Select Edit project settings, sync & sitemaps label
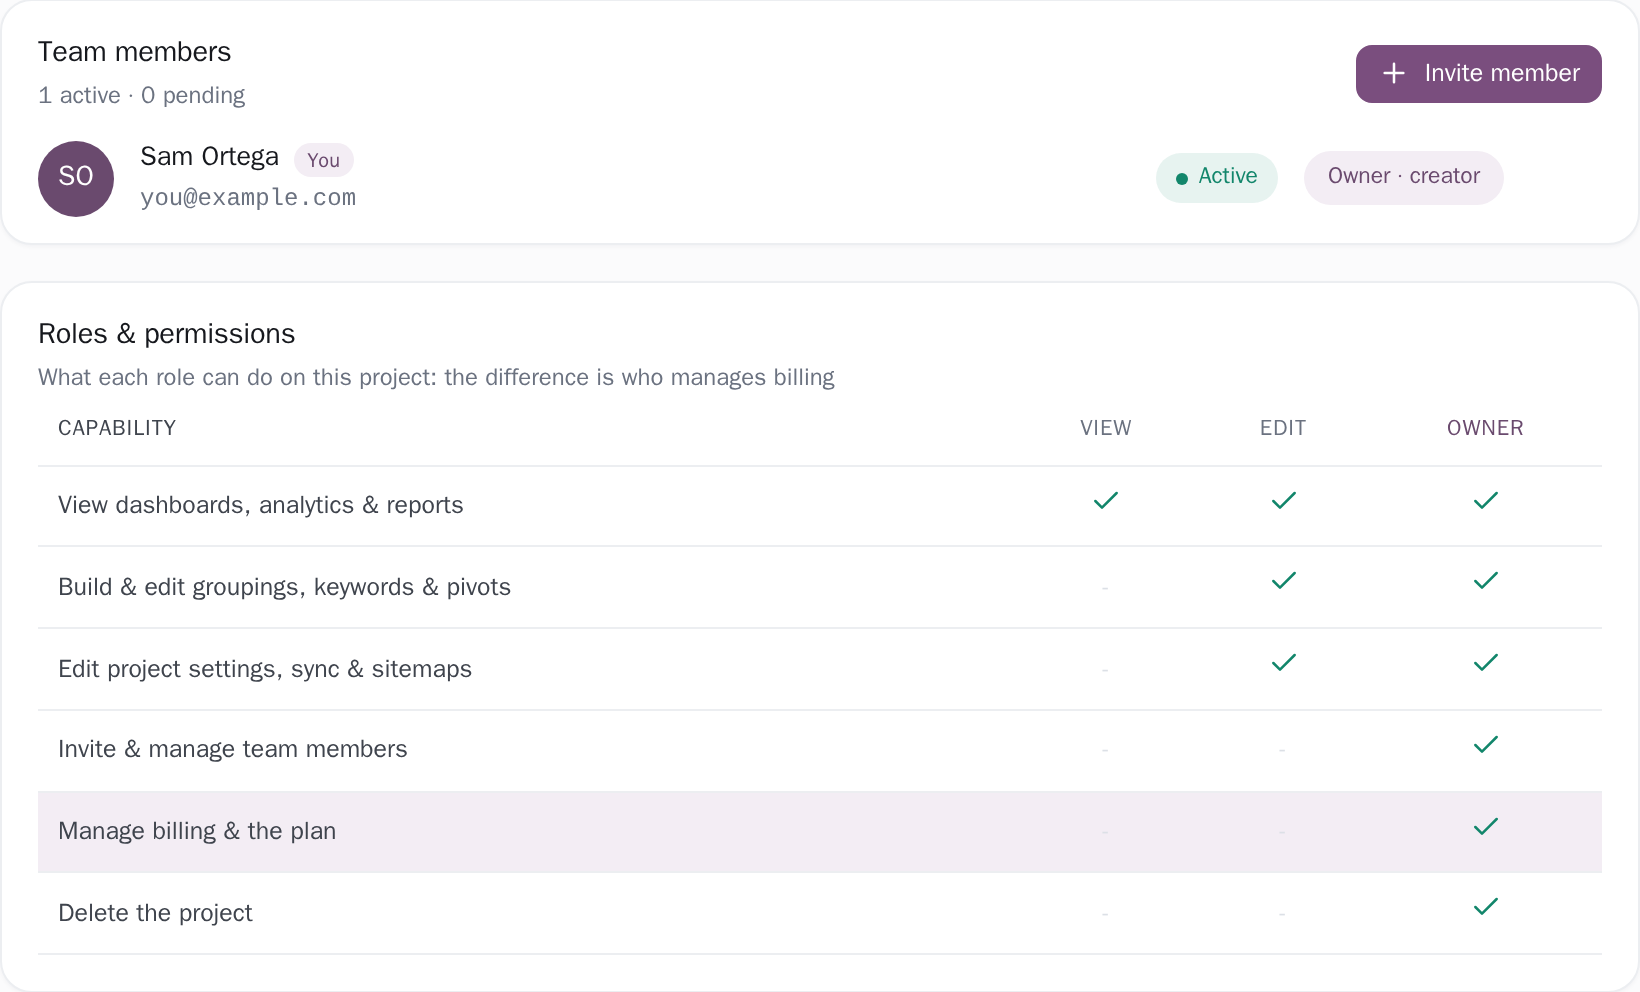Viewport: 1640px width, 992px height. point(265,669)
